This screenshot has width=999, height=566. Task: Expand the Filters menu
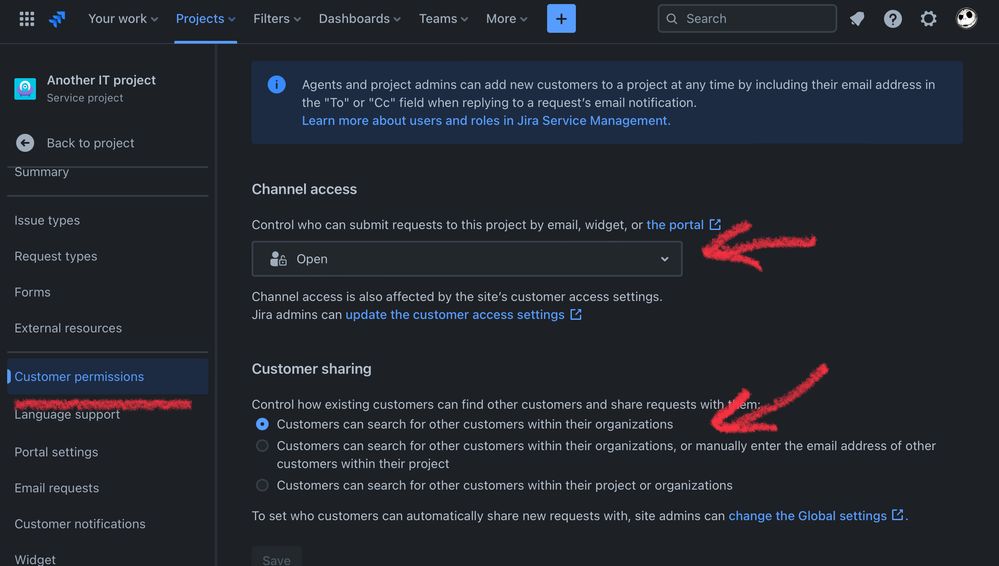(277, 18)
